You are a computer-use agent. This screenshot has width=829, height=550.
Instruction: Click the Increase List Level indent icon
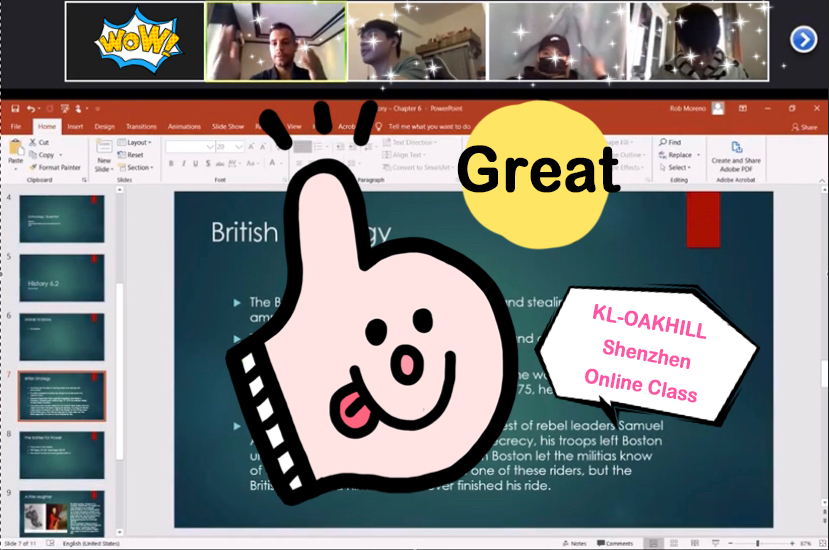point(353,146)
